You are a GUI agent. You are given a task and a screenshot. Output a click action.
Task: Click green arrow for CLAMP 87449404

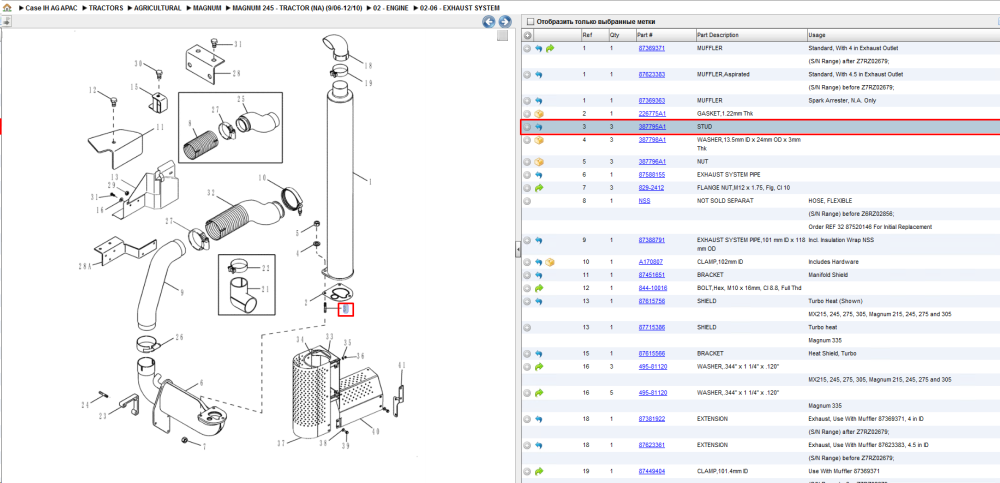(x=539, y=472)
